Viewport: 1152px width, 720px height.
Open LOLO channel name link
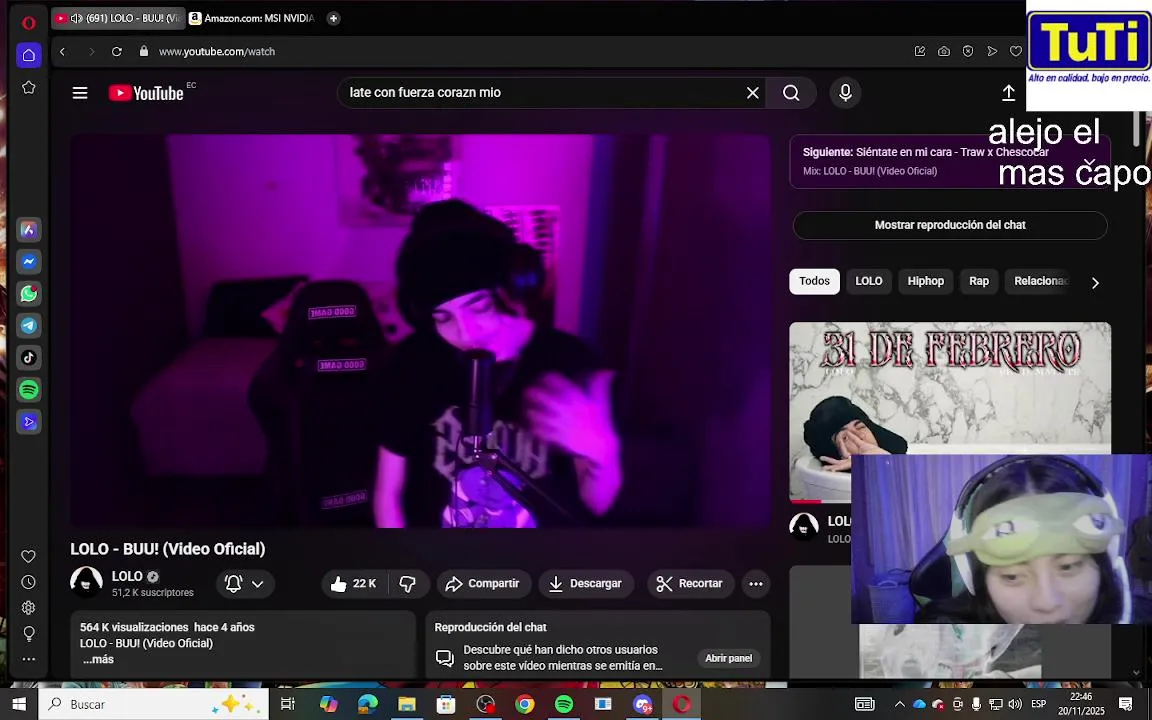[x=127, y=576]
